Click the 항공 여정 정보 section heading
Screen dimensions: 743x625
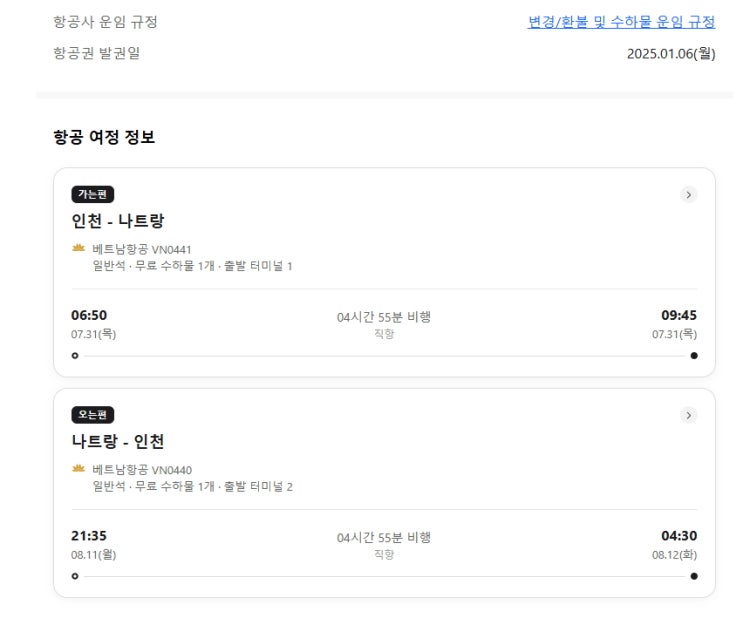click(x=104, y=138)
